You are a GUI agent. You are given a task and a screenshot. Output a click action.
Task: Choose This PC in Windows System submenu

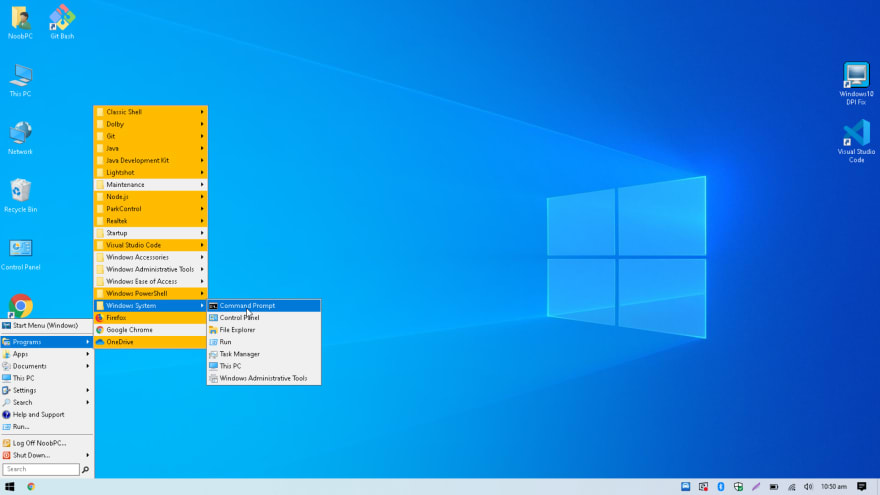tap(264, 366)
